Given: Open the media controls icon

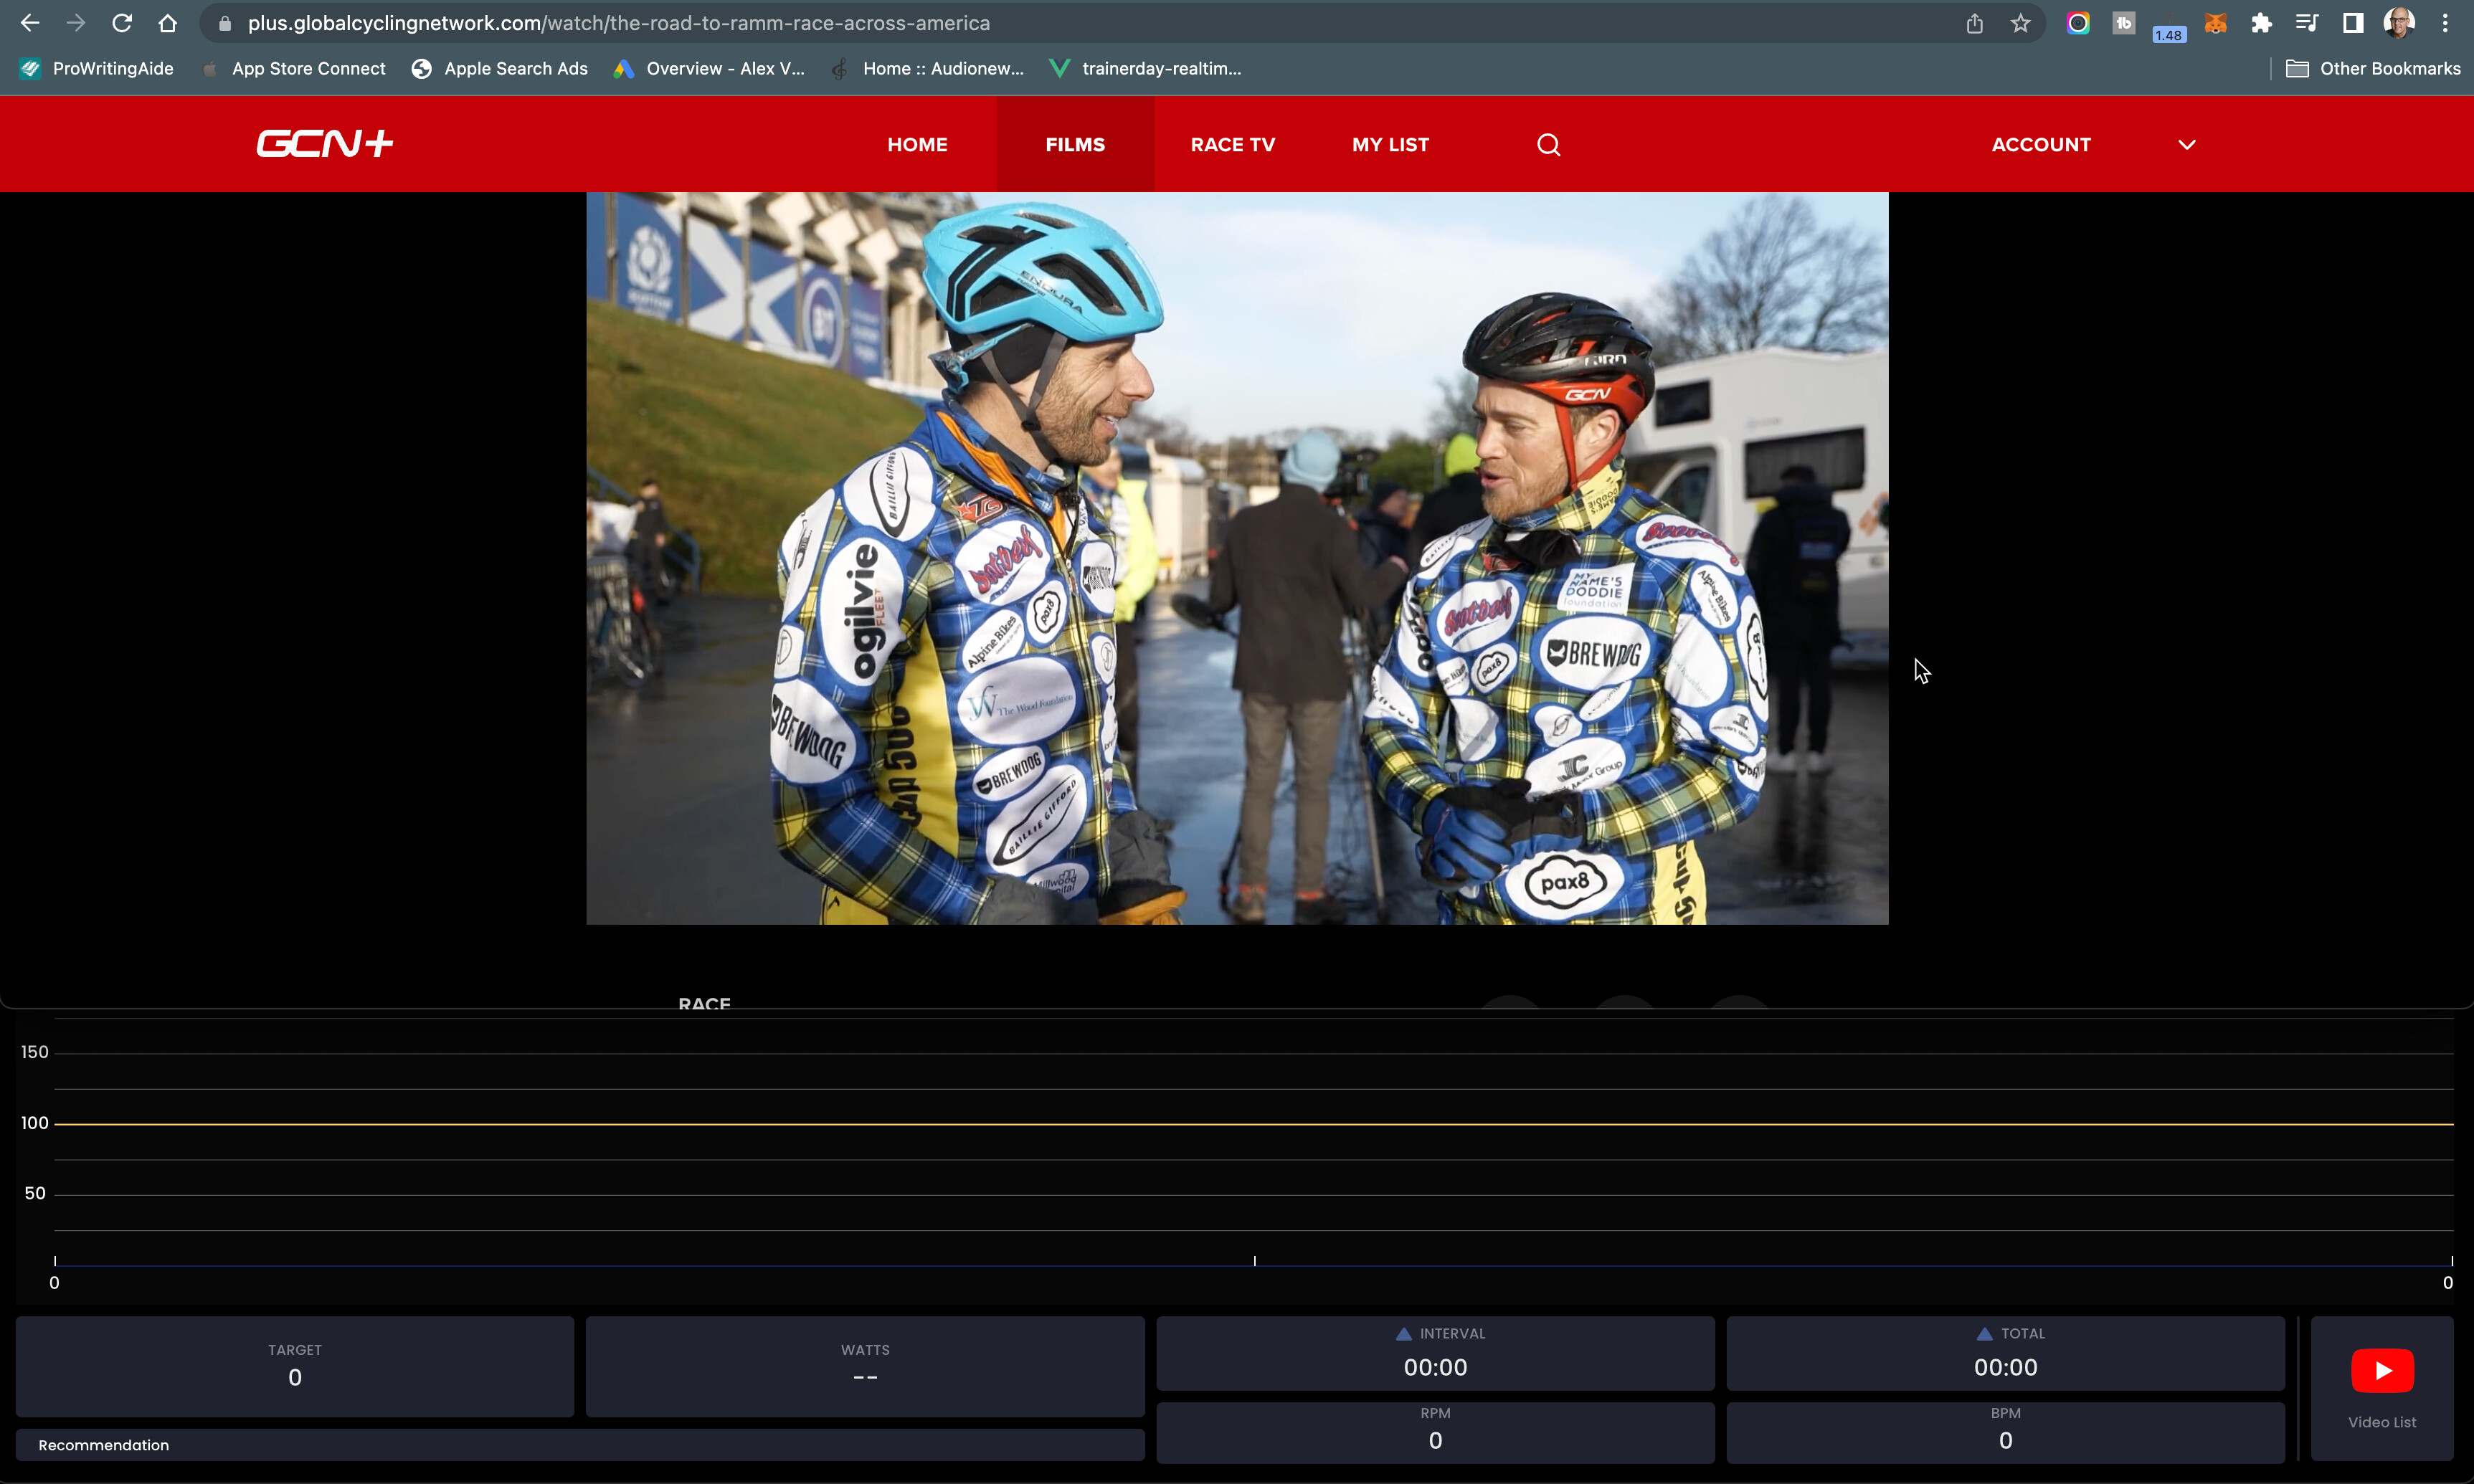Looking at the screenshot, I should tap(2307, 23).
